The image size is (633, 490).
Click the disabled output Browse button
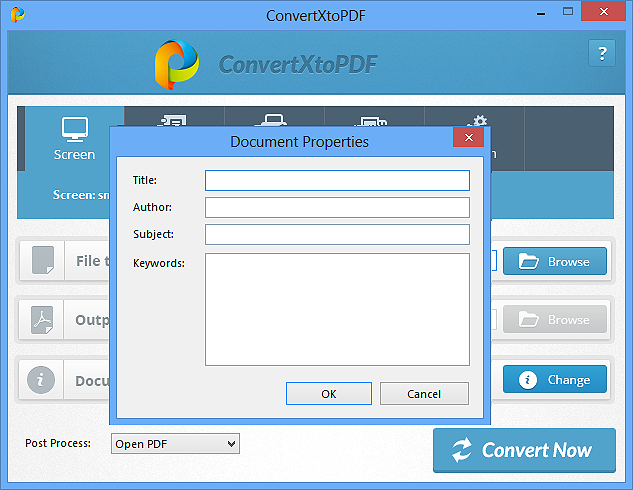tap(555, 319)
